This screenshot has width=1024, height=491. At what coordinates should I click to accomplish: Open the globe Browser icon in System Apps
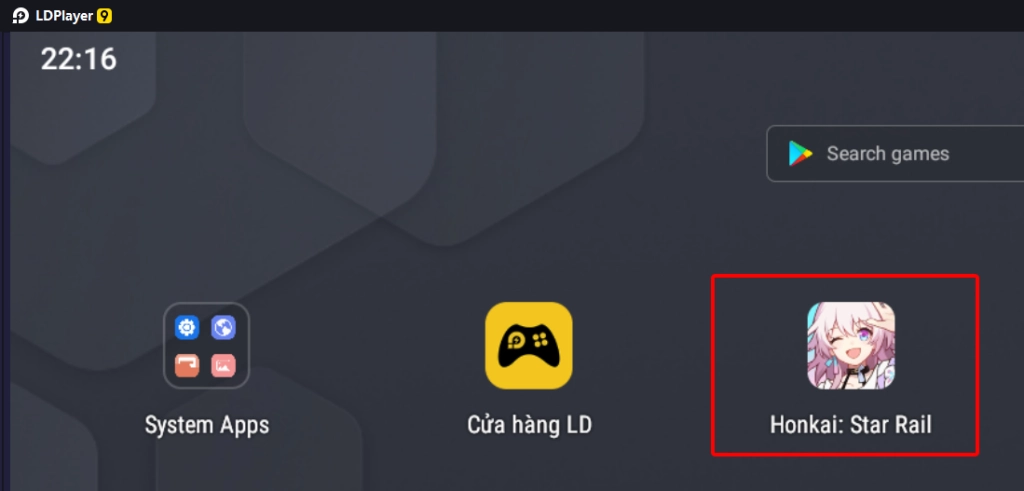point(223,327)
